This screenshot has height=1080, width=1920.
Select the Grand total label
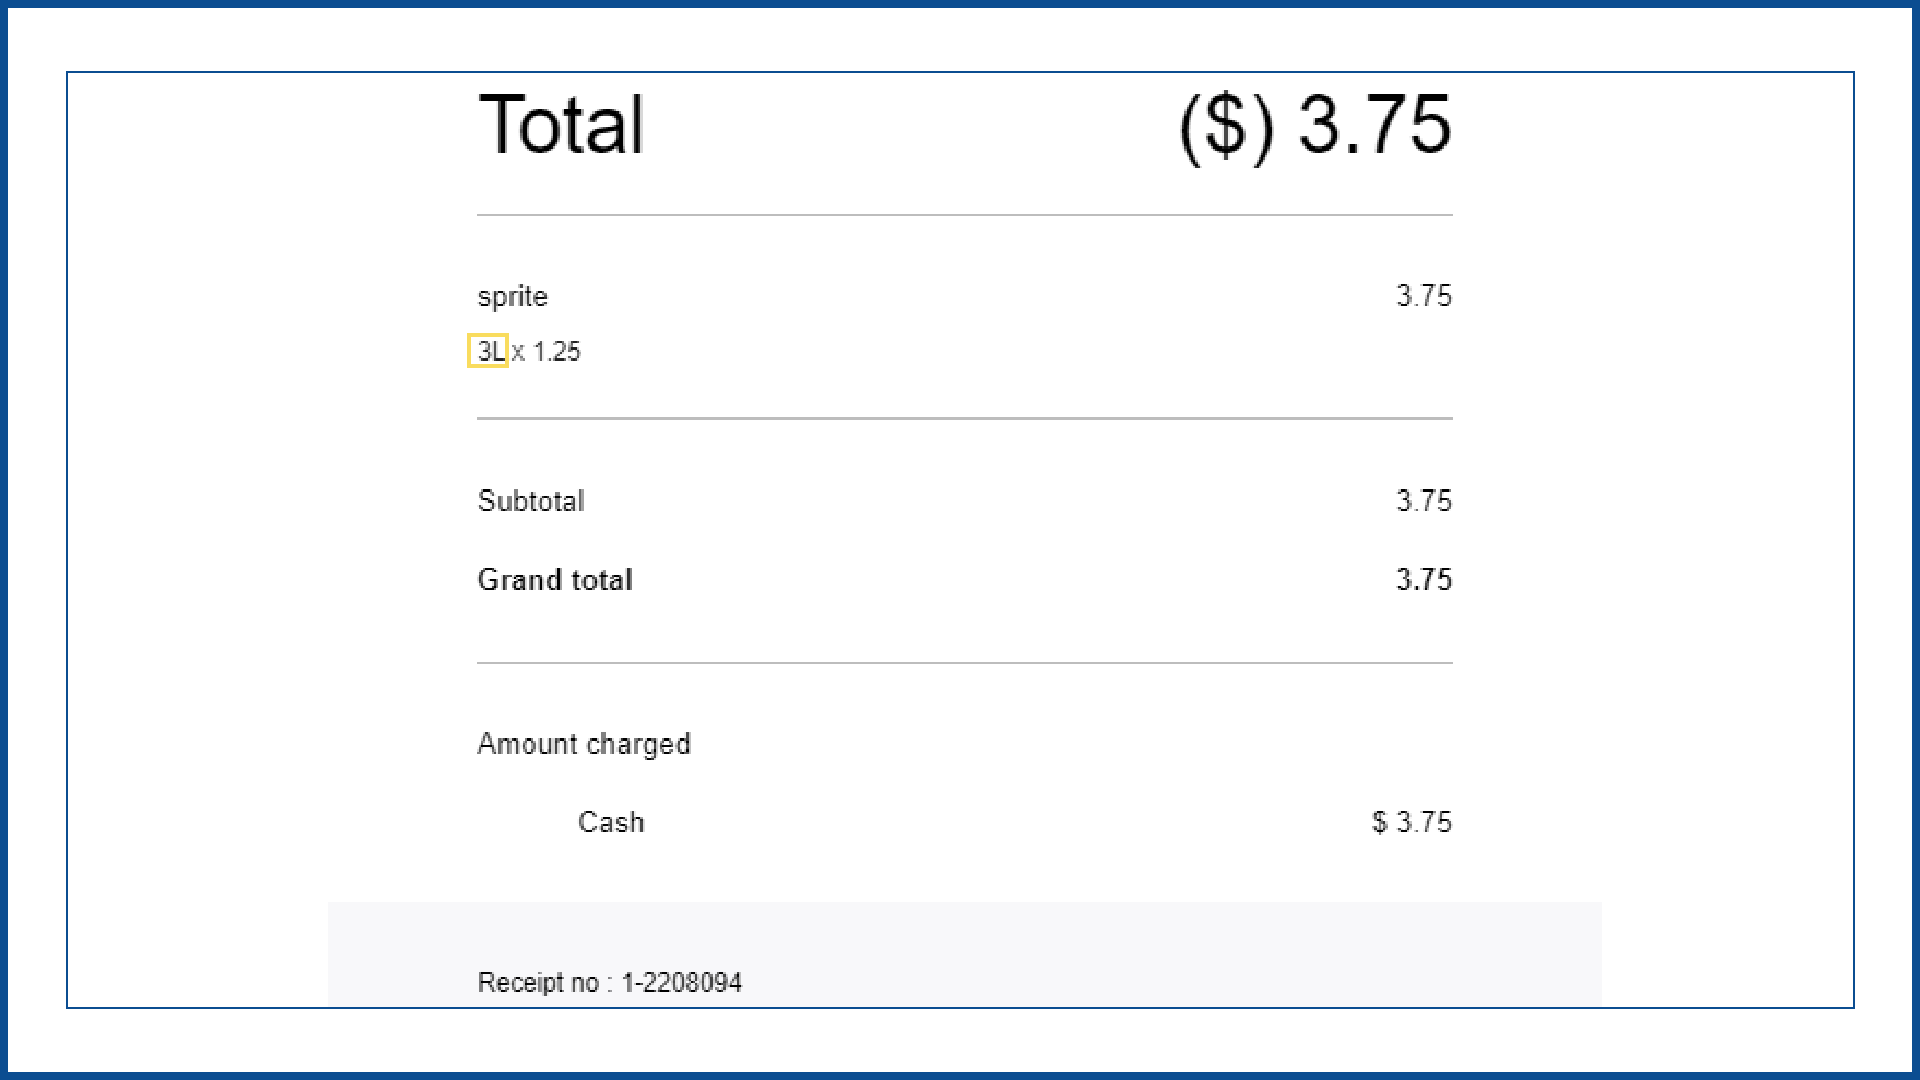(x=555, y=580)
